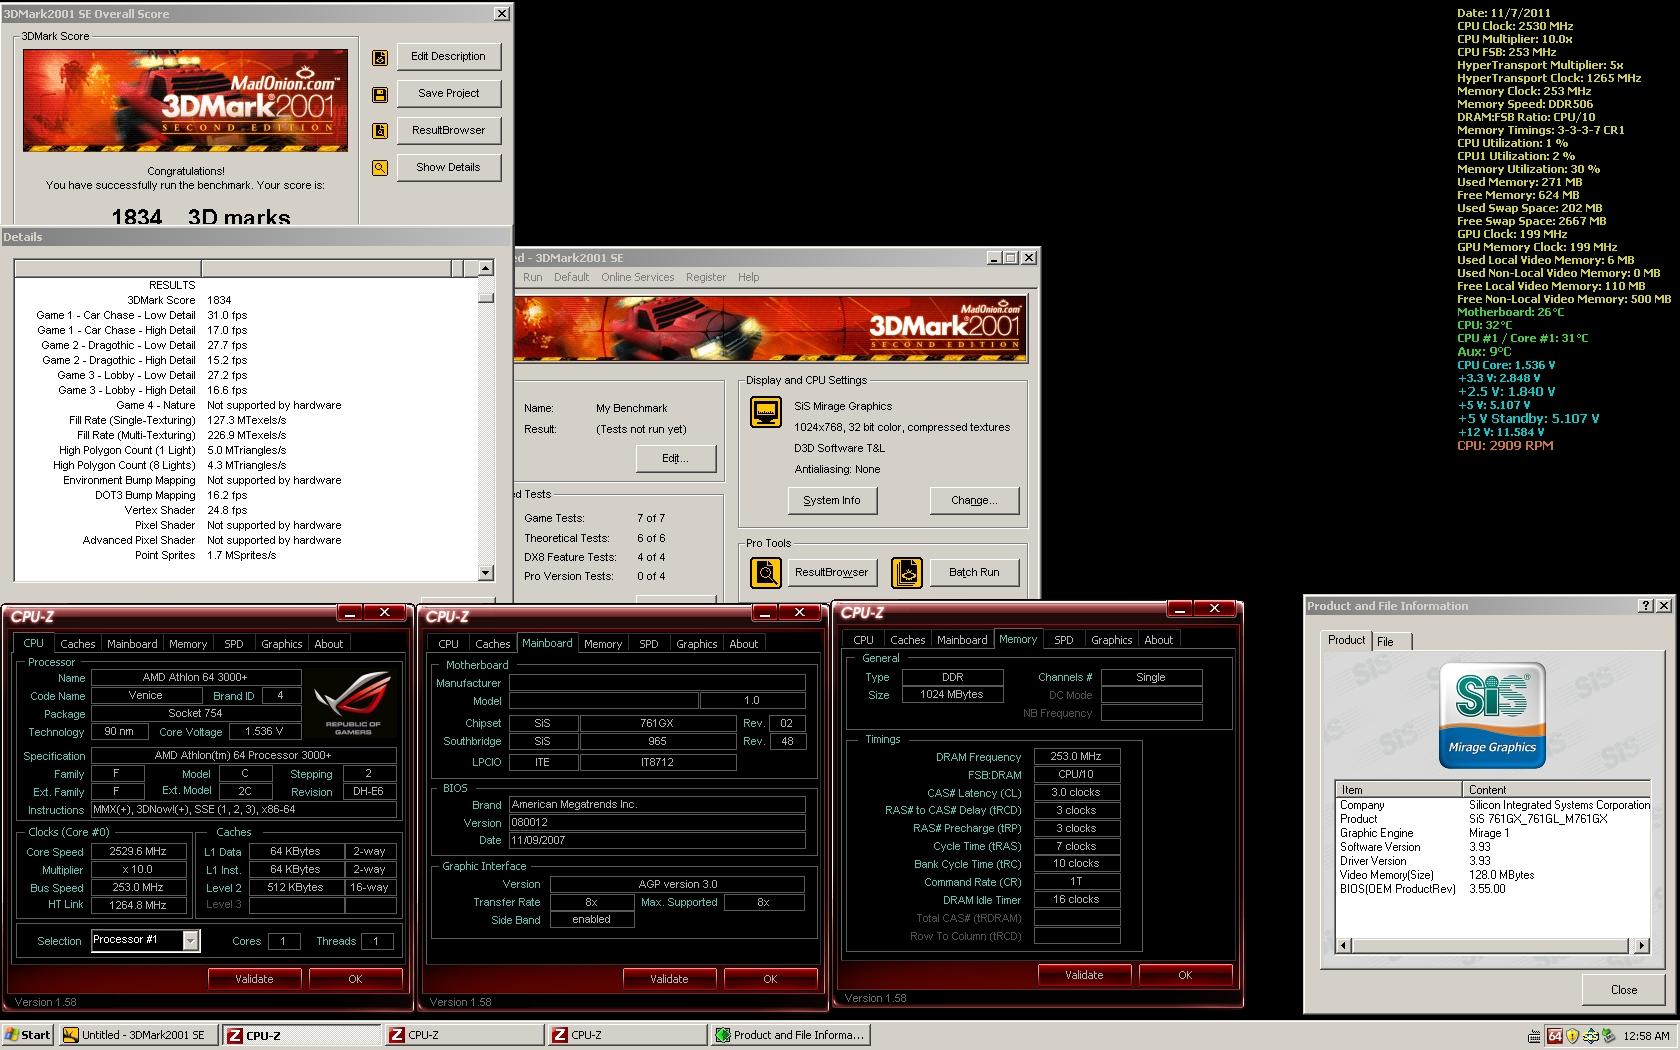Click the DRAM Frequency value 253.0 MHz

point(1076,757)
